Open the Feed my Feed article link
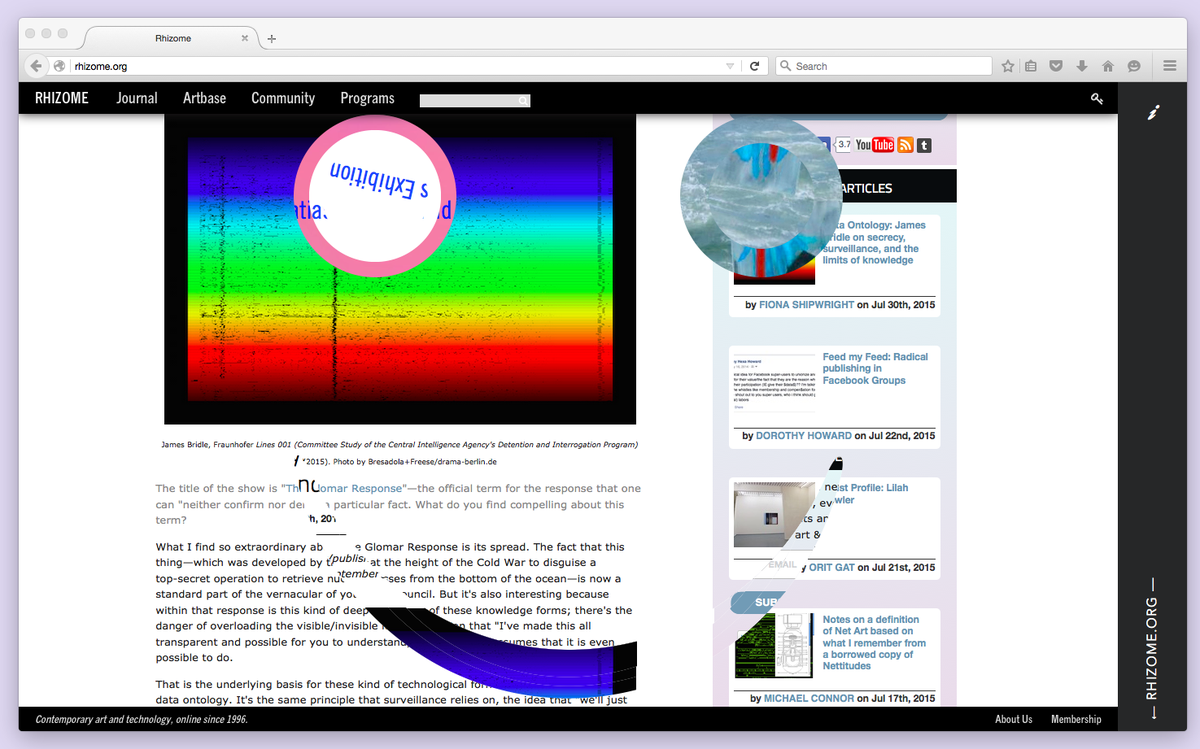Viewport: 1200px width, 749px height. point(875,368)
